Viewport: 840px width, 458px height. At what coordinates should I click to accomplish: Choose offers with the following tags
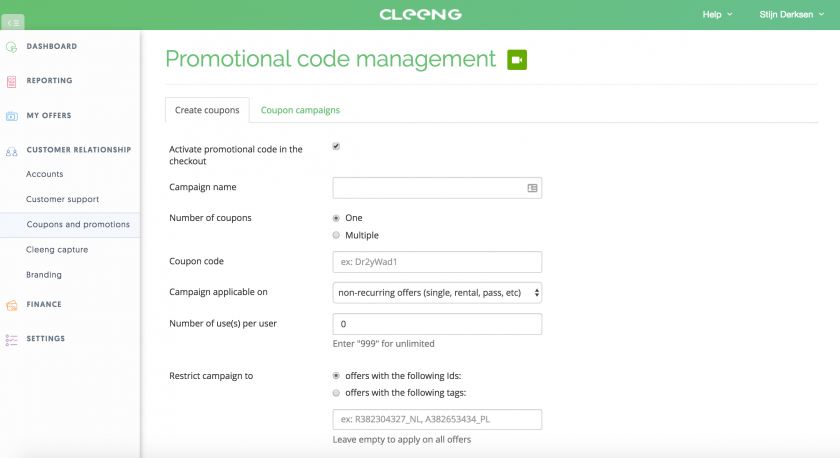(336, 393)
